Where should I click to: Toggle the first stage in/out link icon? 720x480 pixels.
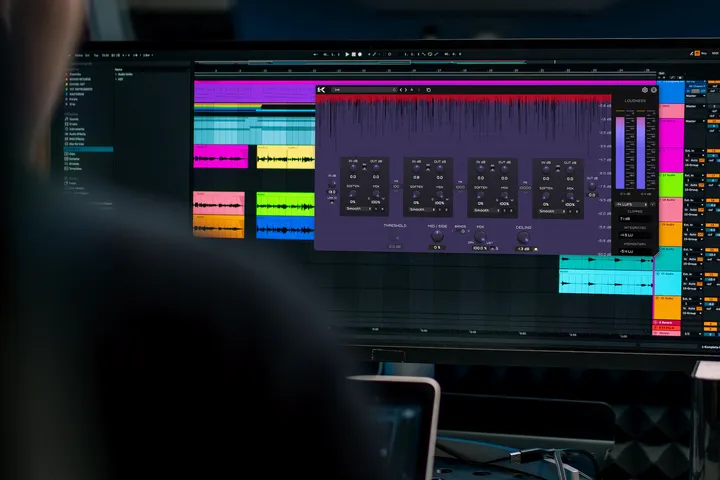pos(365,166)
